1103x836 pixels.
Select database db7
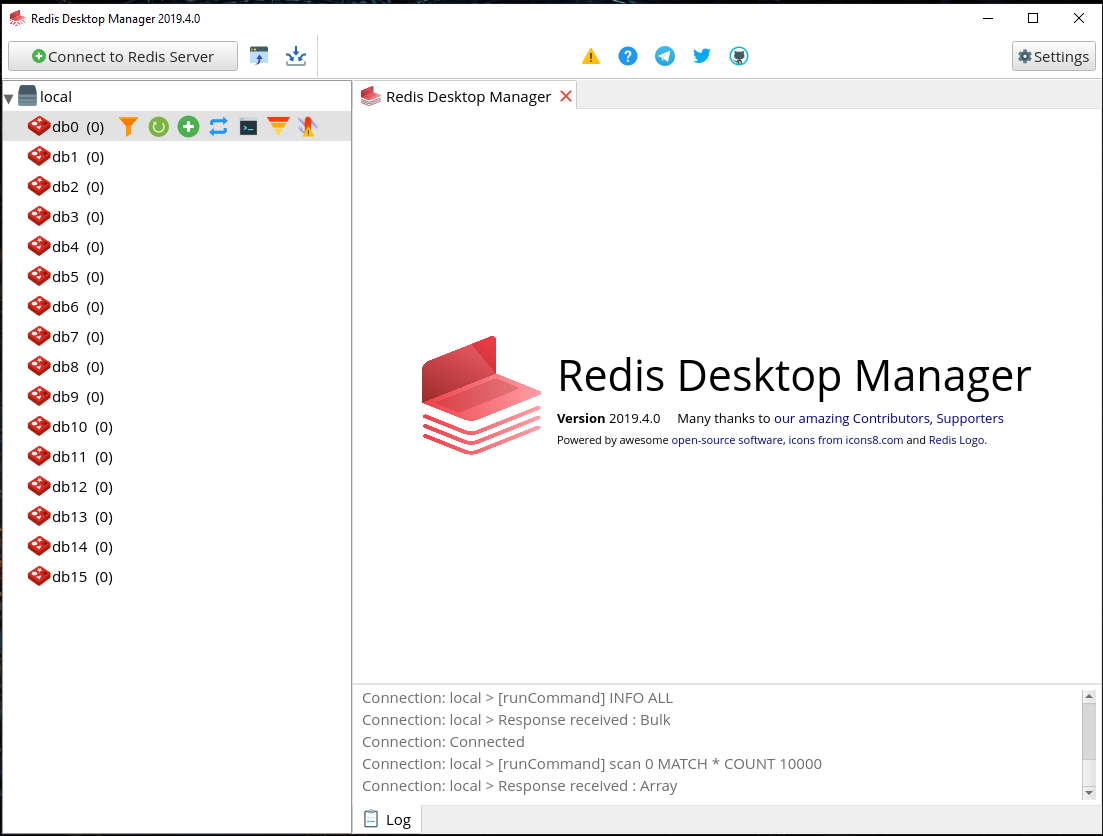[x=177, y=337]
